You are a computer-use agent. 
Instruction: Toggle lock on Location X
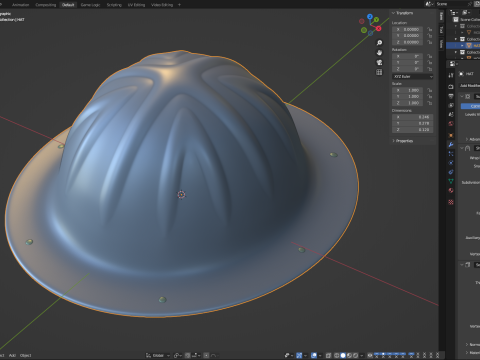(x=430, y=29)
